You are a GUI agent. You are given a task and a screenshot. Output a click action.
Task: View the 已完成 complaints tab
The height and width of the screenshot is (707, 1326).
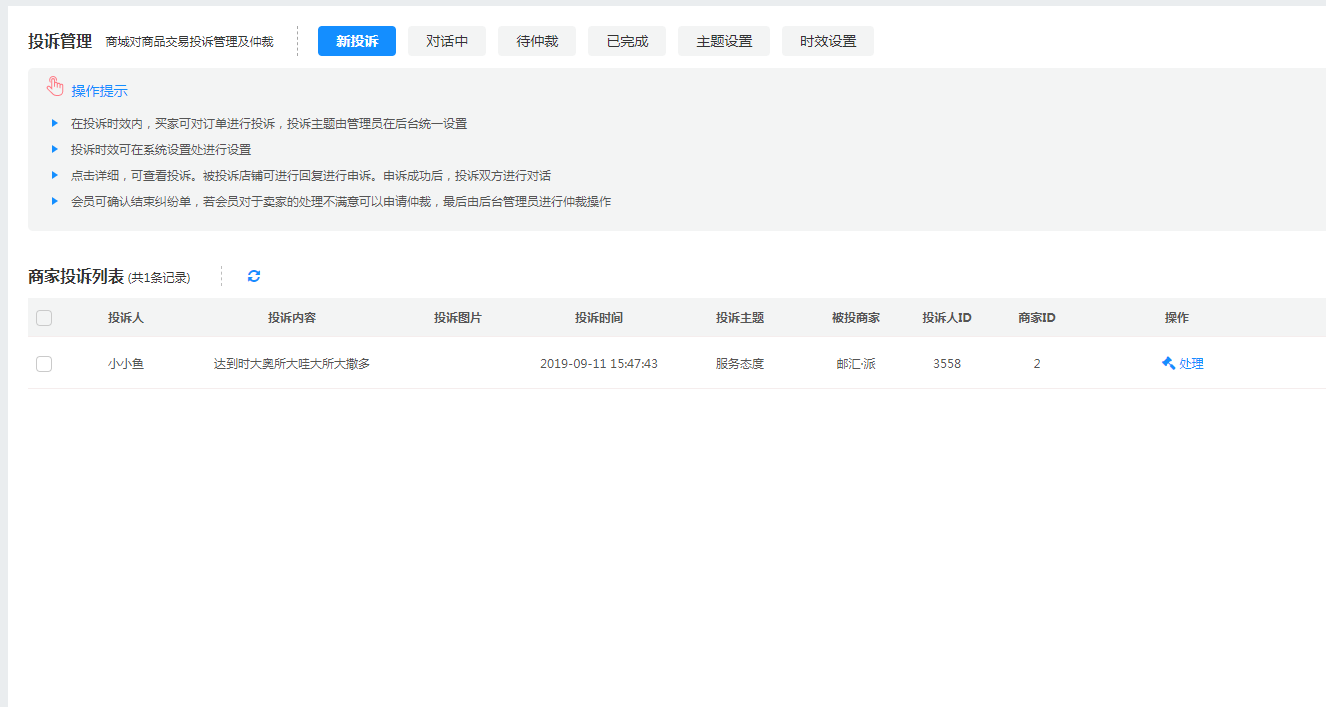click(627, 41)
